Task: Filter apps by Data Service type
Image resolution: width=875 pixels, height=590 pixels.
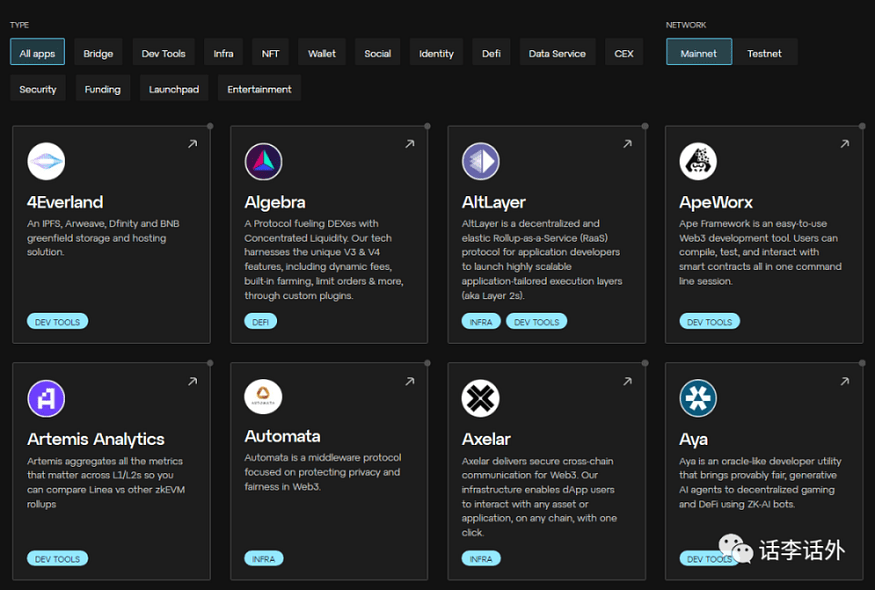Action: pyautogui.click(x=557, y=52)
